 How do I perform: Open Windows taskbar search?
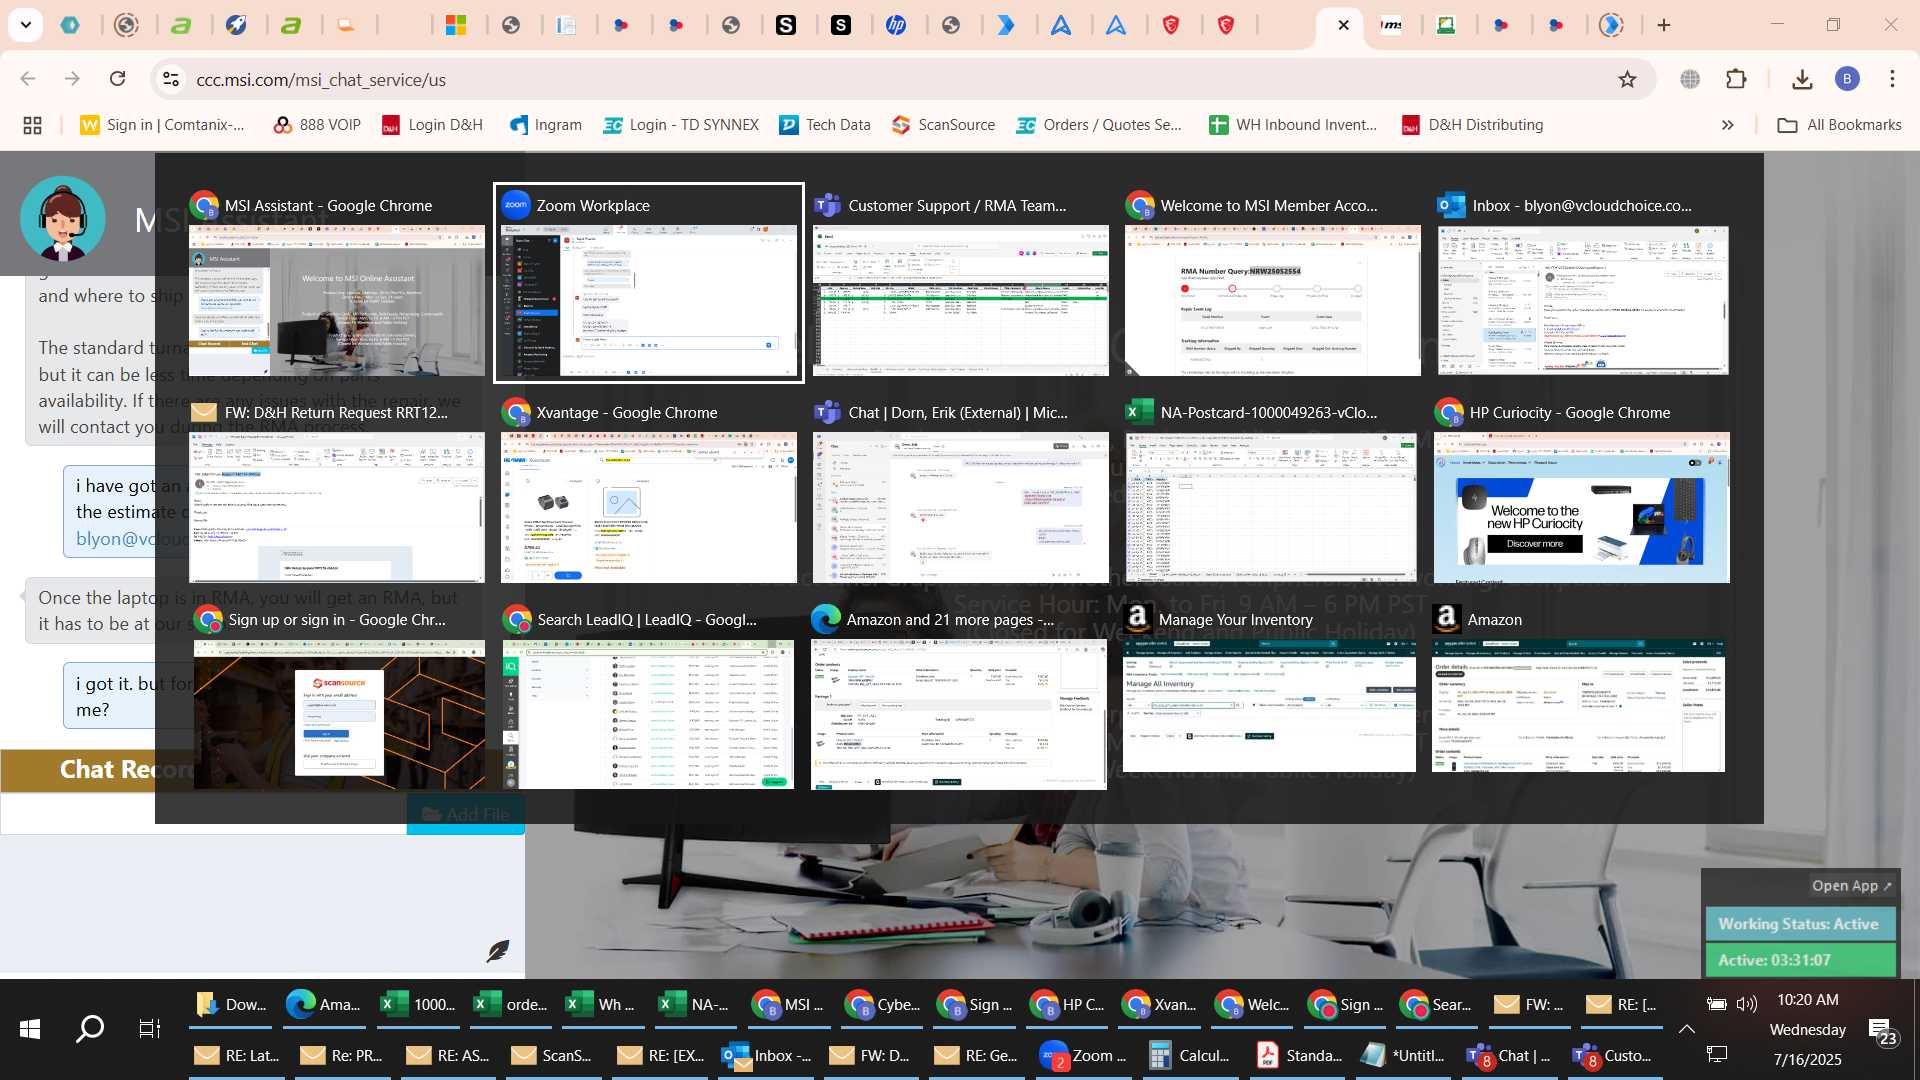coord(90,1029)
